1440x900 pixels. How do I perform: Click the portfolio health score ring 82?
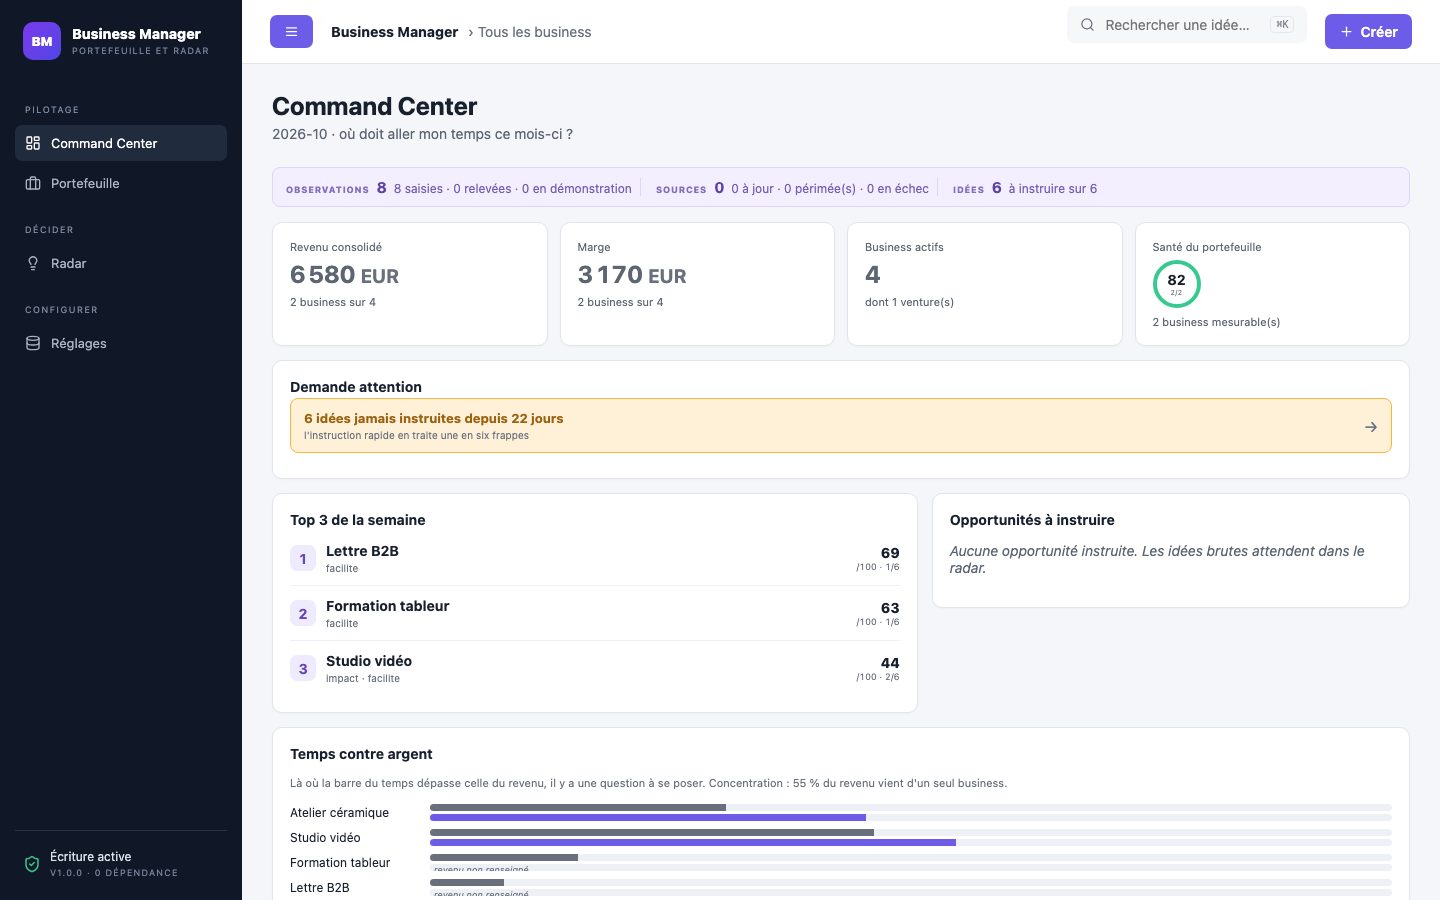(x=1176, y=284)
